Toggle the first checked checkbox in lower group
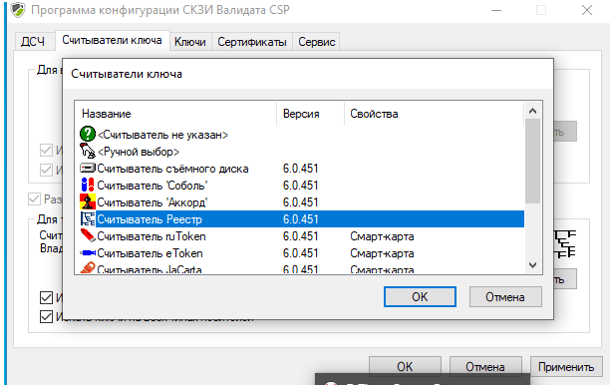Screen dimensions: 616x392 (x=46, y=297)
